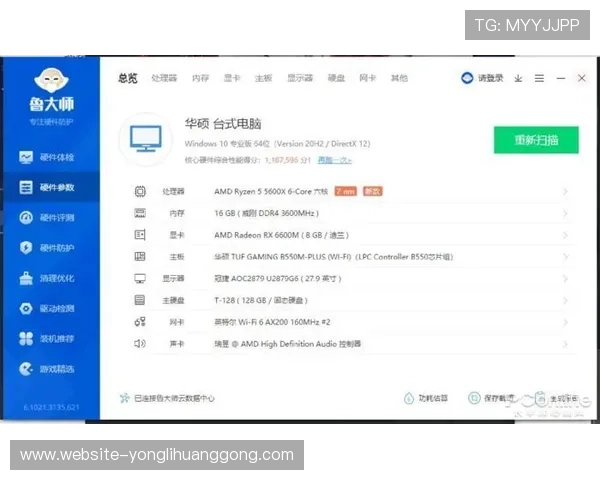Viewport: 600px width, 480px height.
Task: Open 清理优化 in the sidebar
Action: [x=47, y=278]
